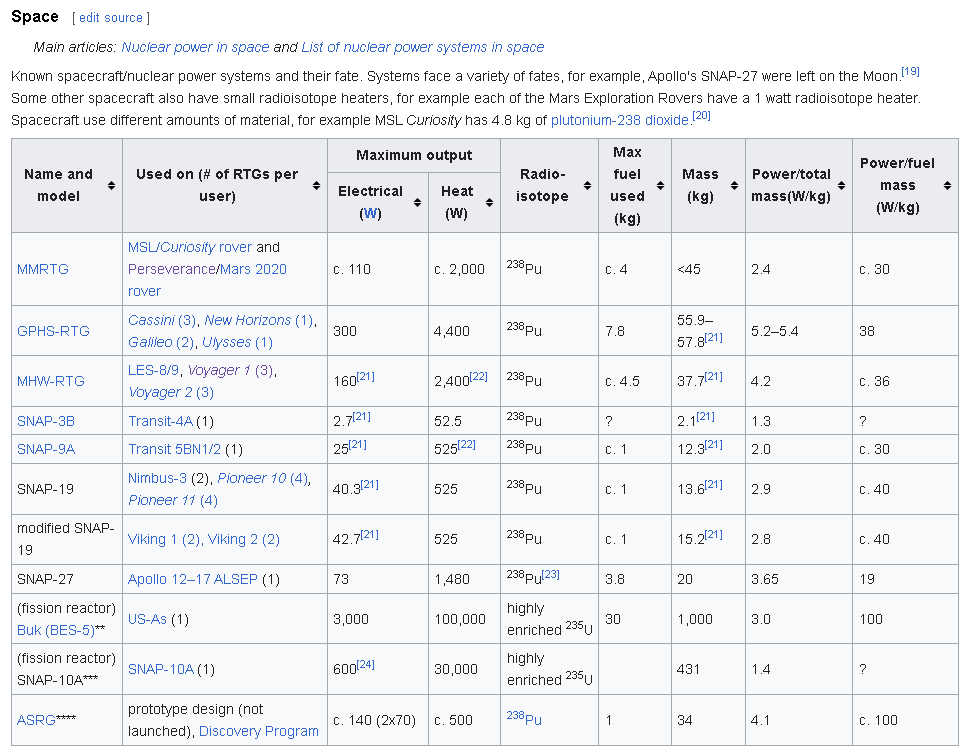This screenshot has width=974, height=754.
Task: Sort by Power/fuel mass (W/kg) column
Action: coord(947,186)
